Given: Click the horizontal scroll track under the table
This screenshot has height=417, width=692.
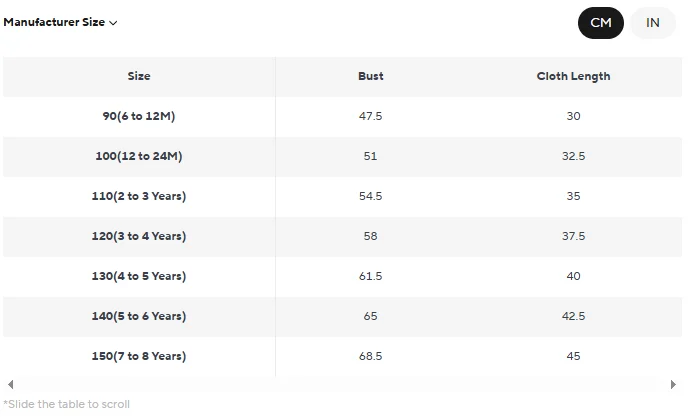Looking at the screenshot, I should point(342,384).
